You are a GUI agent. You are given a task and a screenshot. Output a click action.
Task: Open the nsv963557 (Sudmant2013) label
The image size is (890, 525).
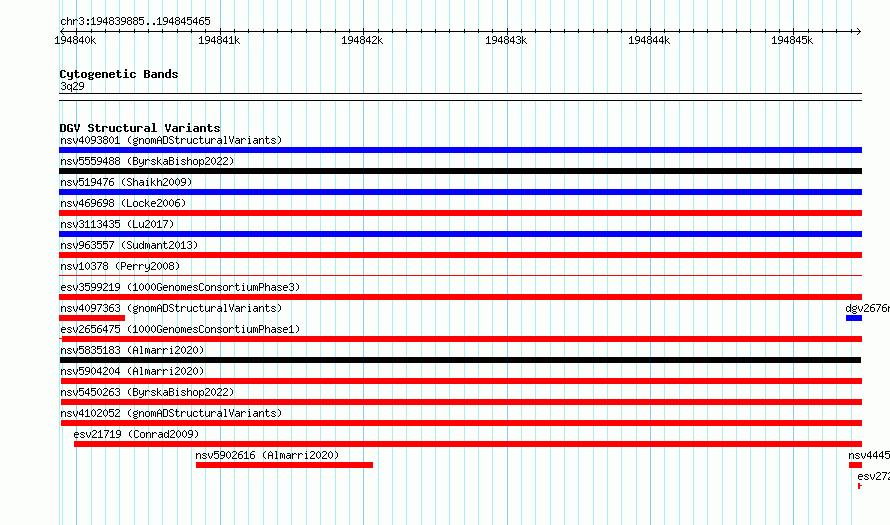coord(129,245)
